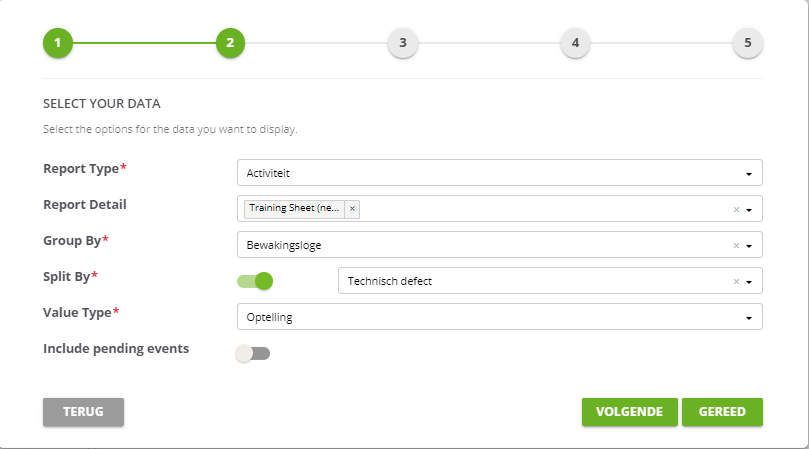Expand the Group By dropdown arrow
The image size is (809, 449).
(749, 246)
